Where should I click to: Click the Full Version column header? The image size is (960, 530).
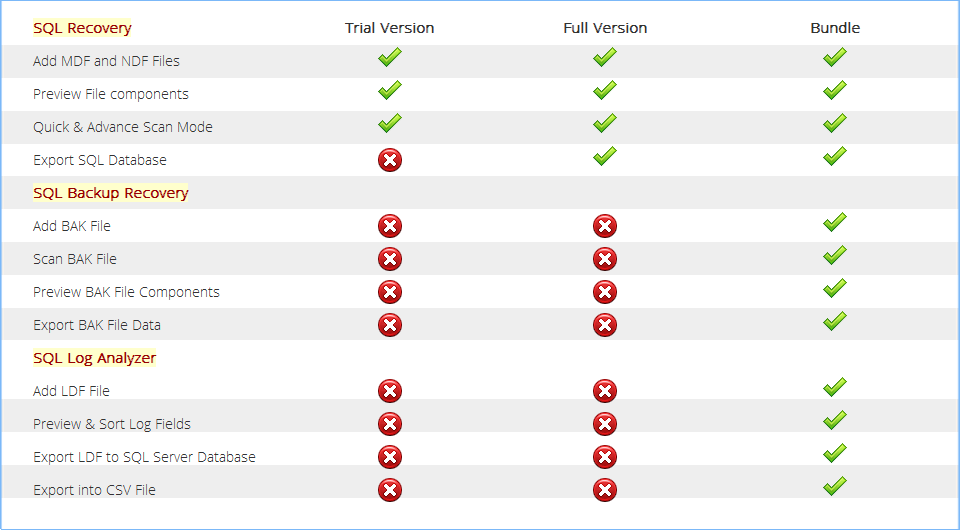pos(605,28)
